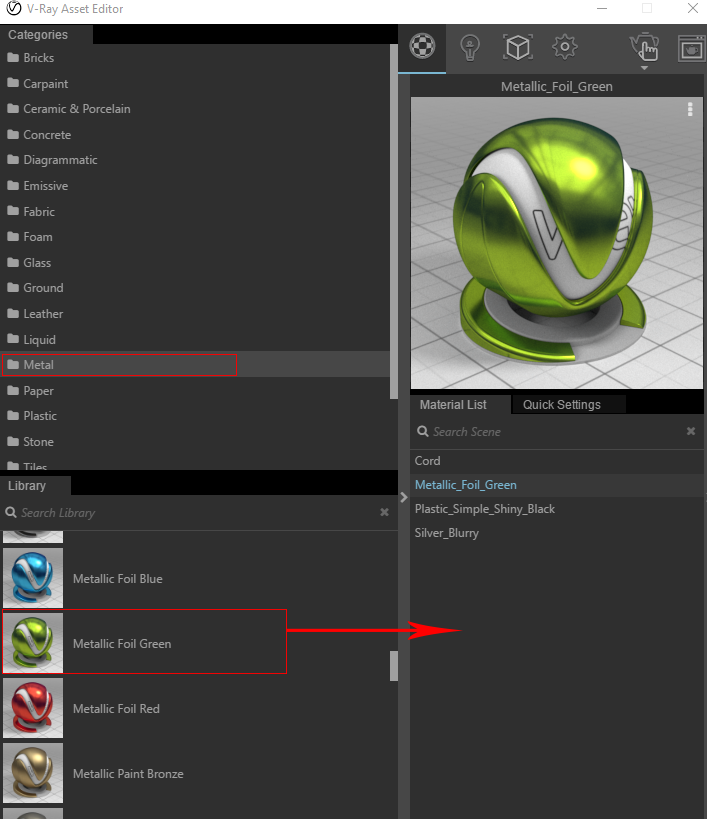
Task: Select Plastic_Simple_Shiny_Black material
Action: (557, 509)
